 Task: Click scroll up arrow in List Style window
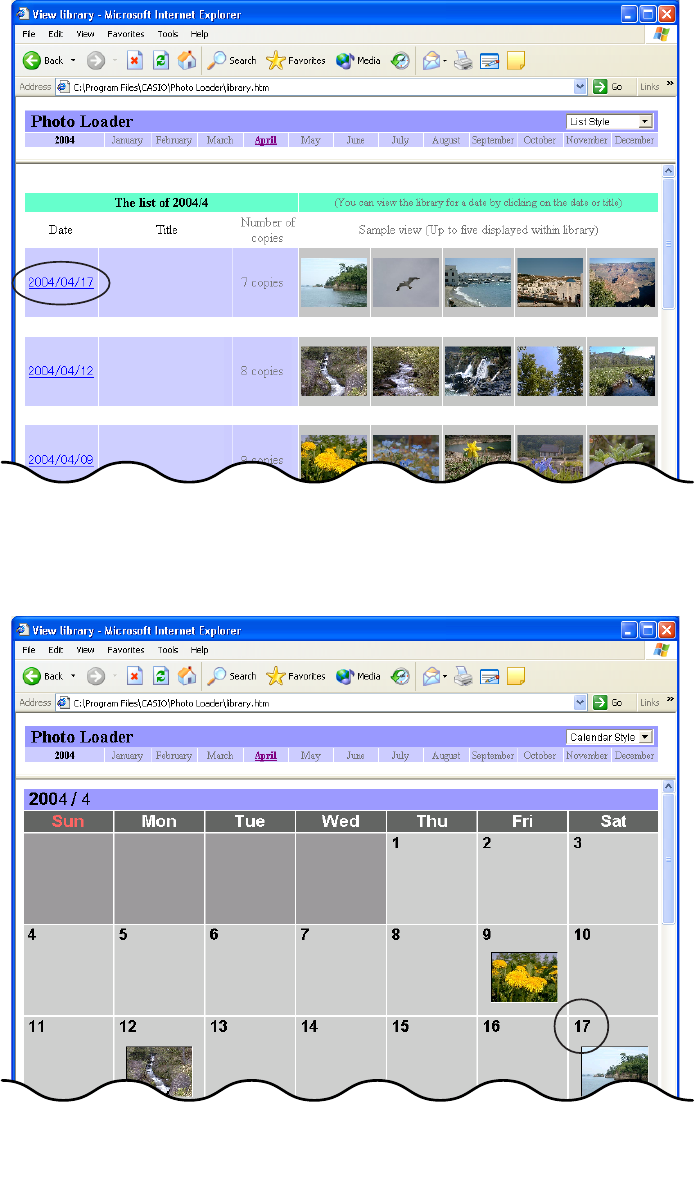[x=669, y=171]
